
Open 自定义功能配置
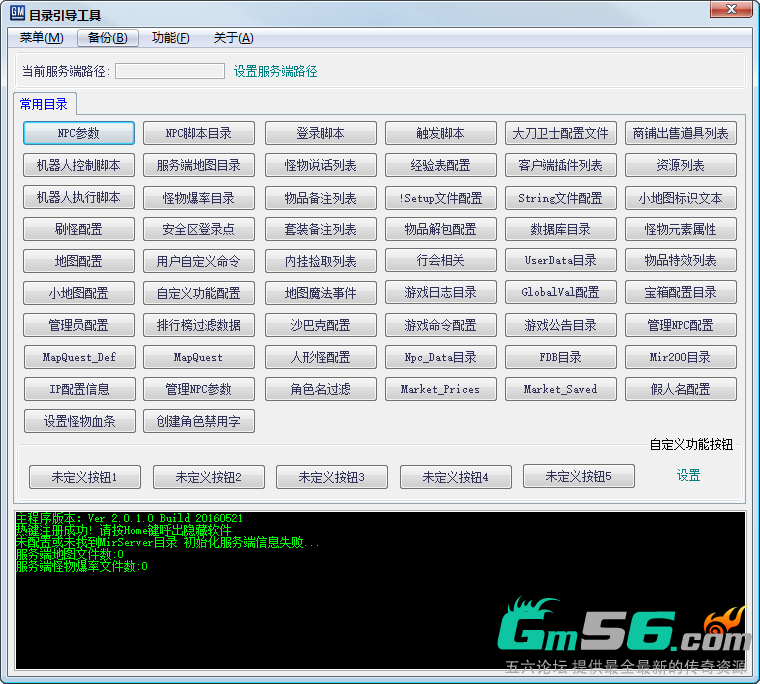point(199,293)
